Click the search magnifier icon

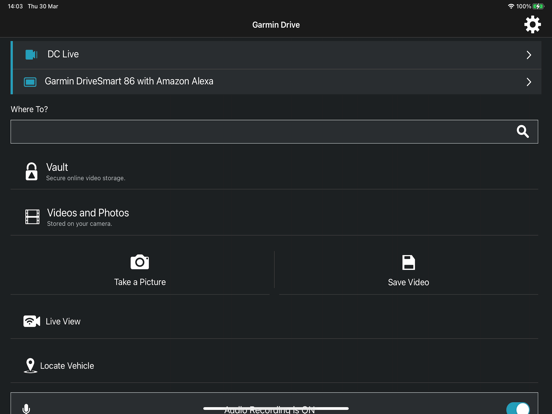point(523,132)
